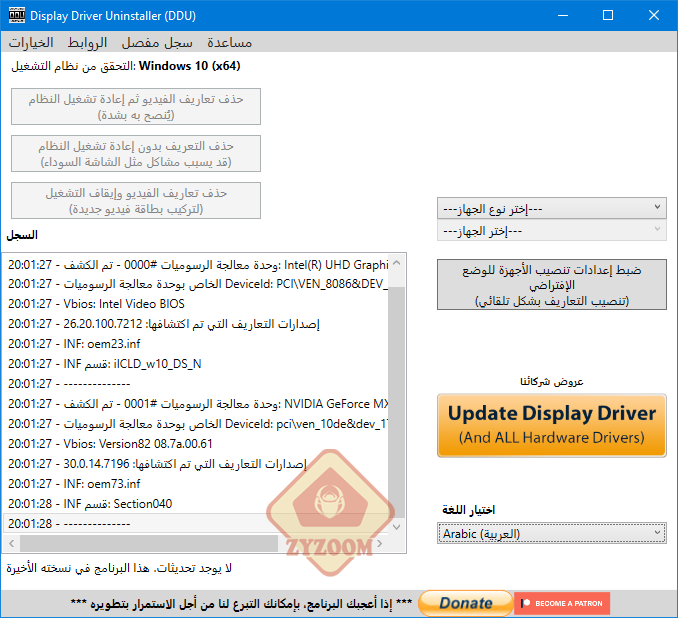Select log line Vbios: Intel Video BIOS
The height and width of the screenshot is (618, 678).
[196, 304]
